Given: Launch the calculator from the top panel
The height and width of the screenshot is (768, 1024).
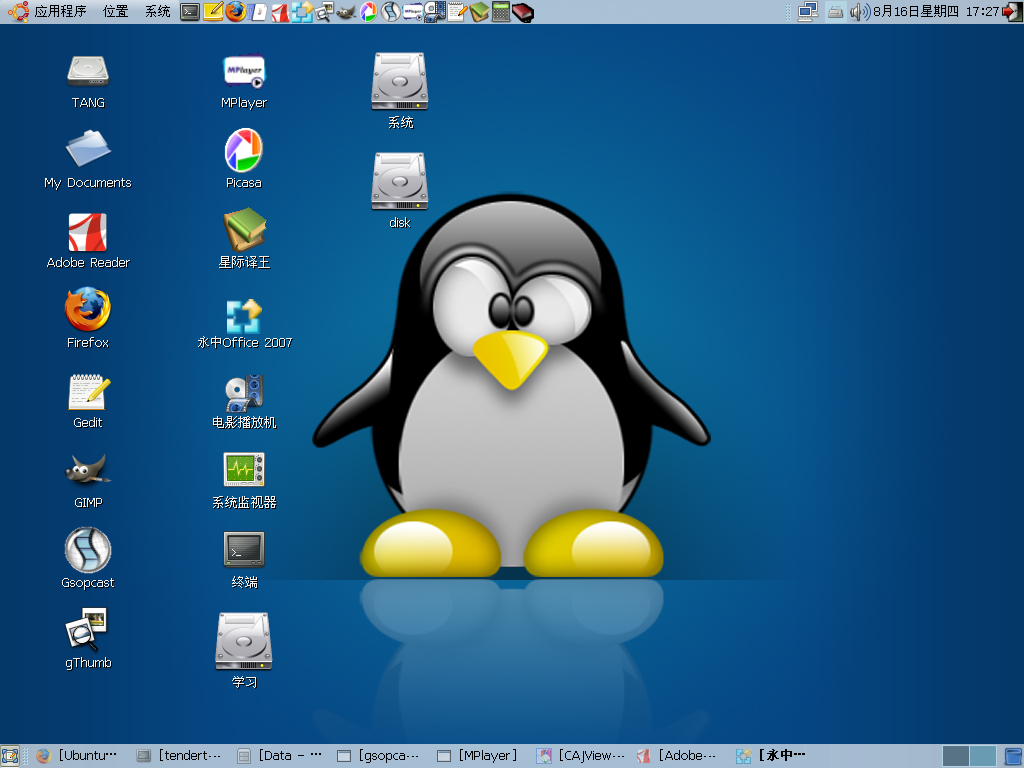Looking at the screenshot, I should pyautogui.click(x=501, y=12).
